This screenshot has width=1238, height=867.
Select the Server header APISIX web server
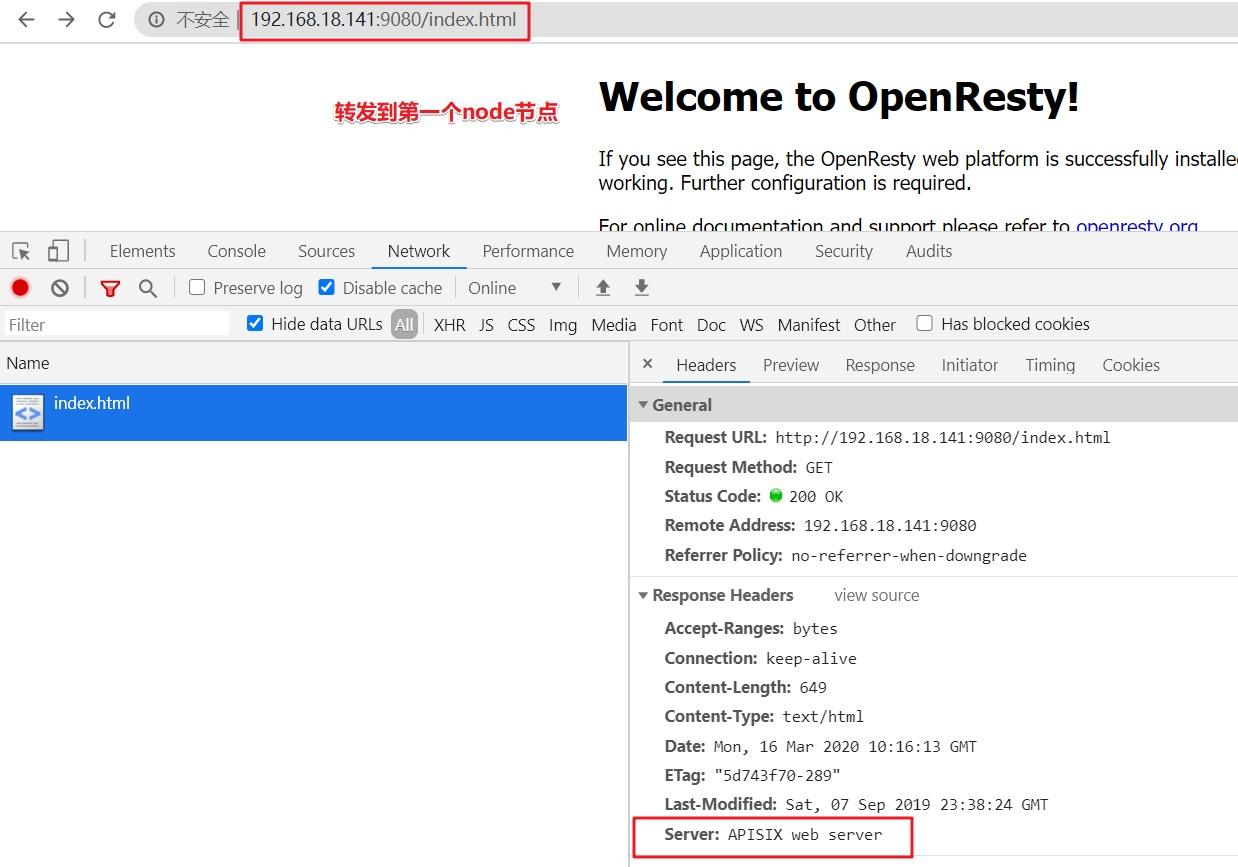805,834
